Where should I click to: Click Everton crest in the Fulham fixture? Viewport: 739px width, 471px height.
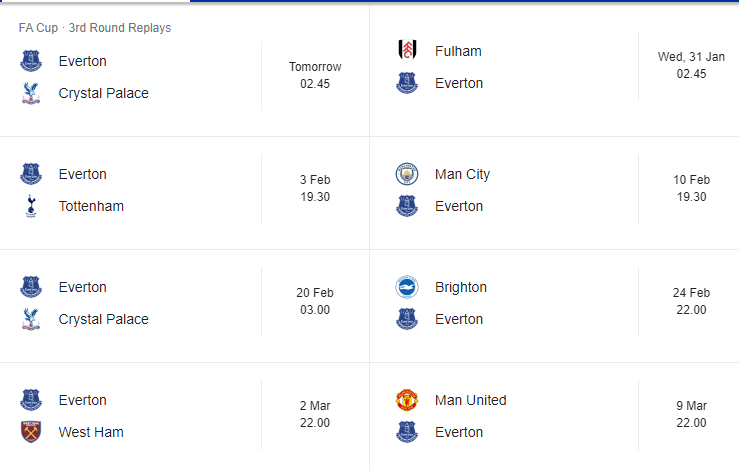click(407, 83)
